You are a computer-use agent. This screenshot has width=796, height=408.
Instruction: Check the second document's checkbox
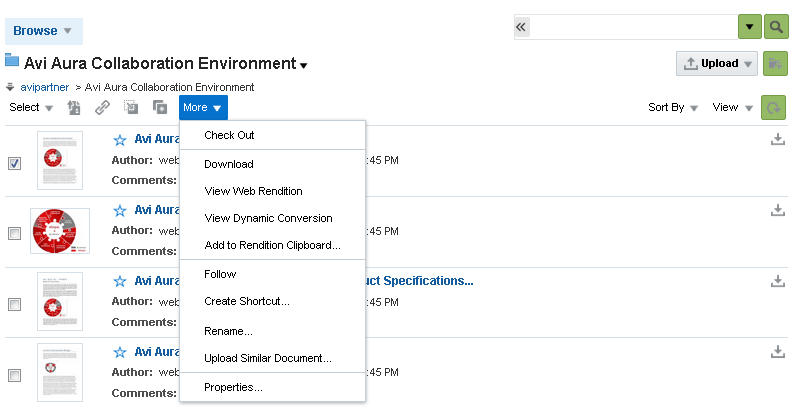(14, 233)
